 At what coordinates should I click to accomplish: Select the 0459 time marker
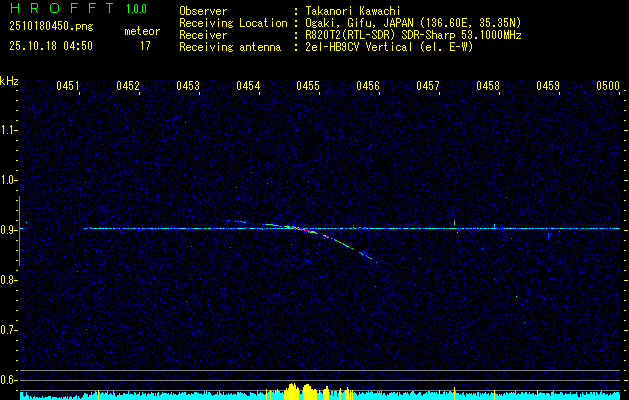(548, 86)
